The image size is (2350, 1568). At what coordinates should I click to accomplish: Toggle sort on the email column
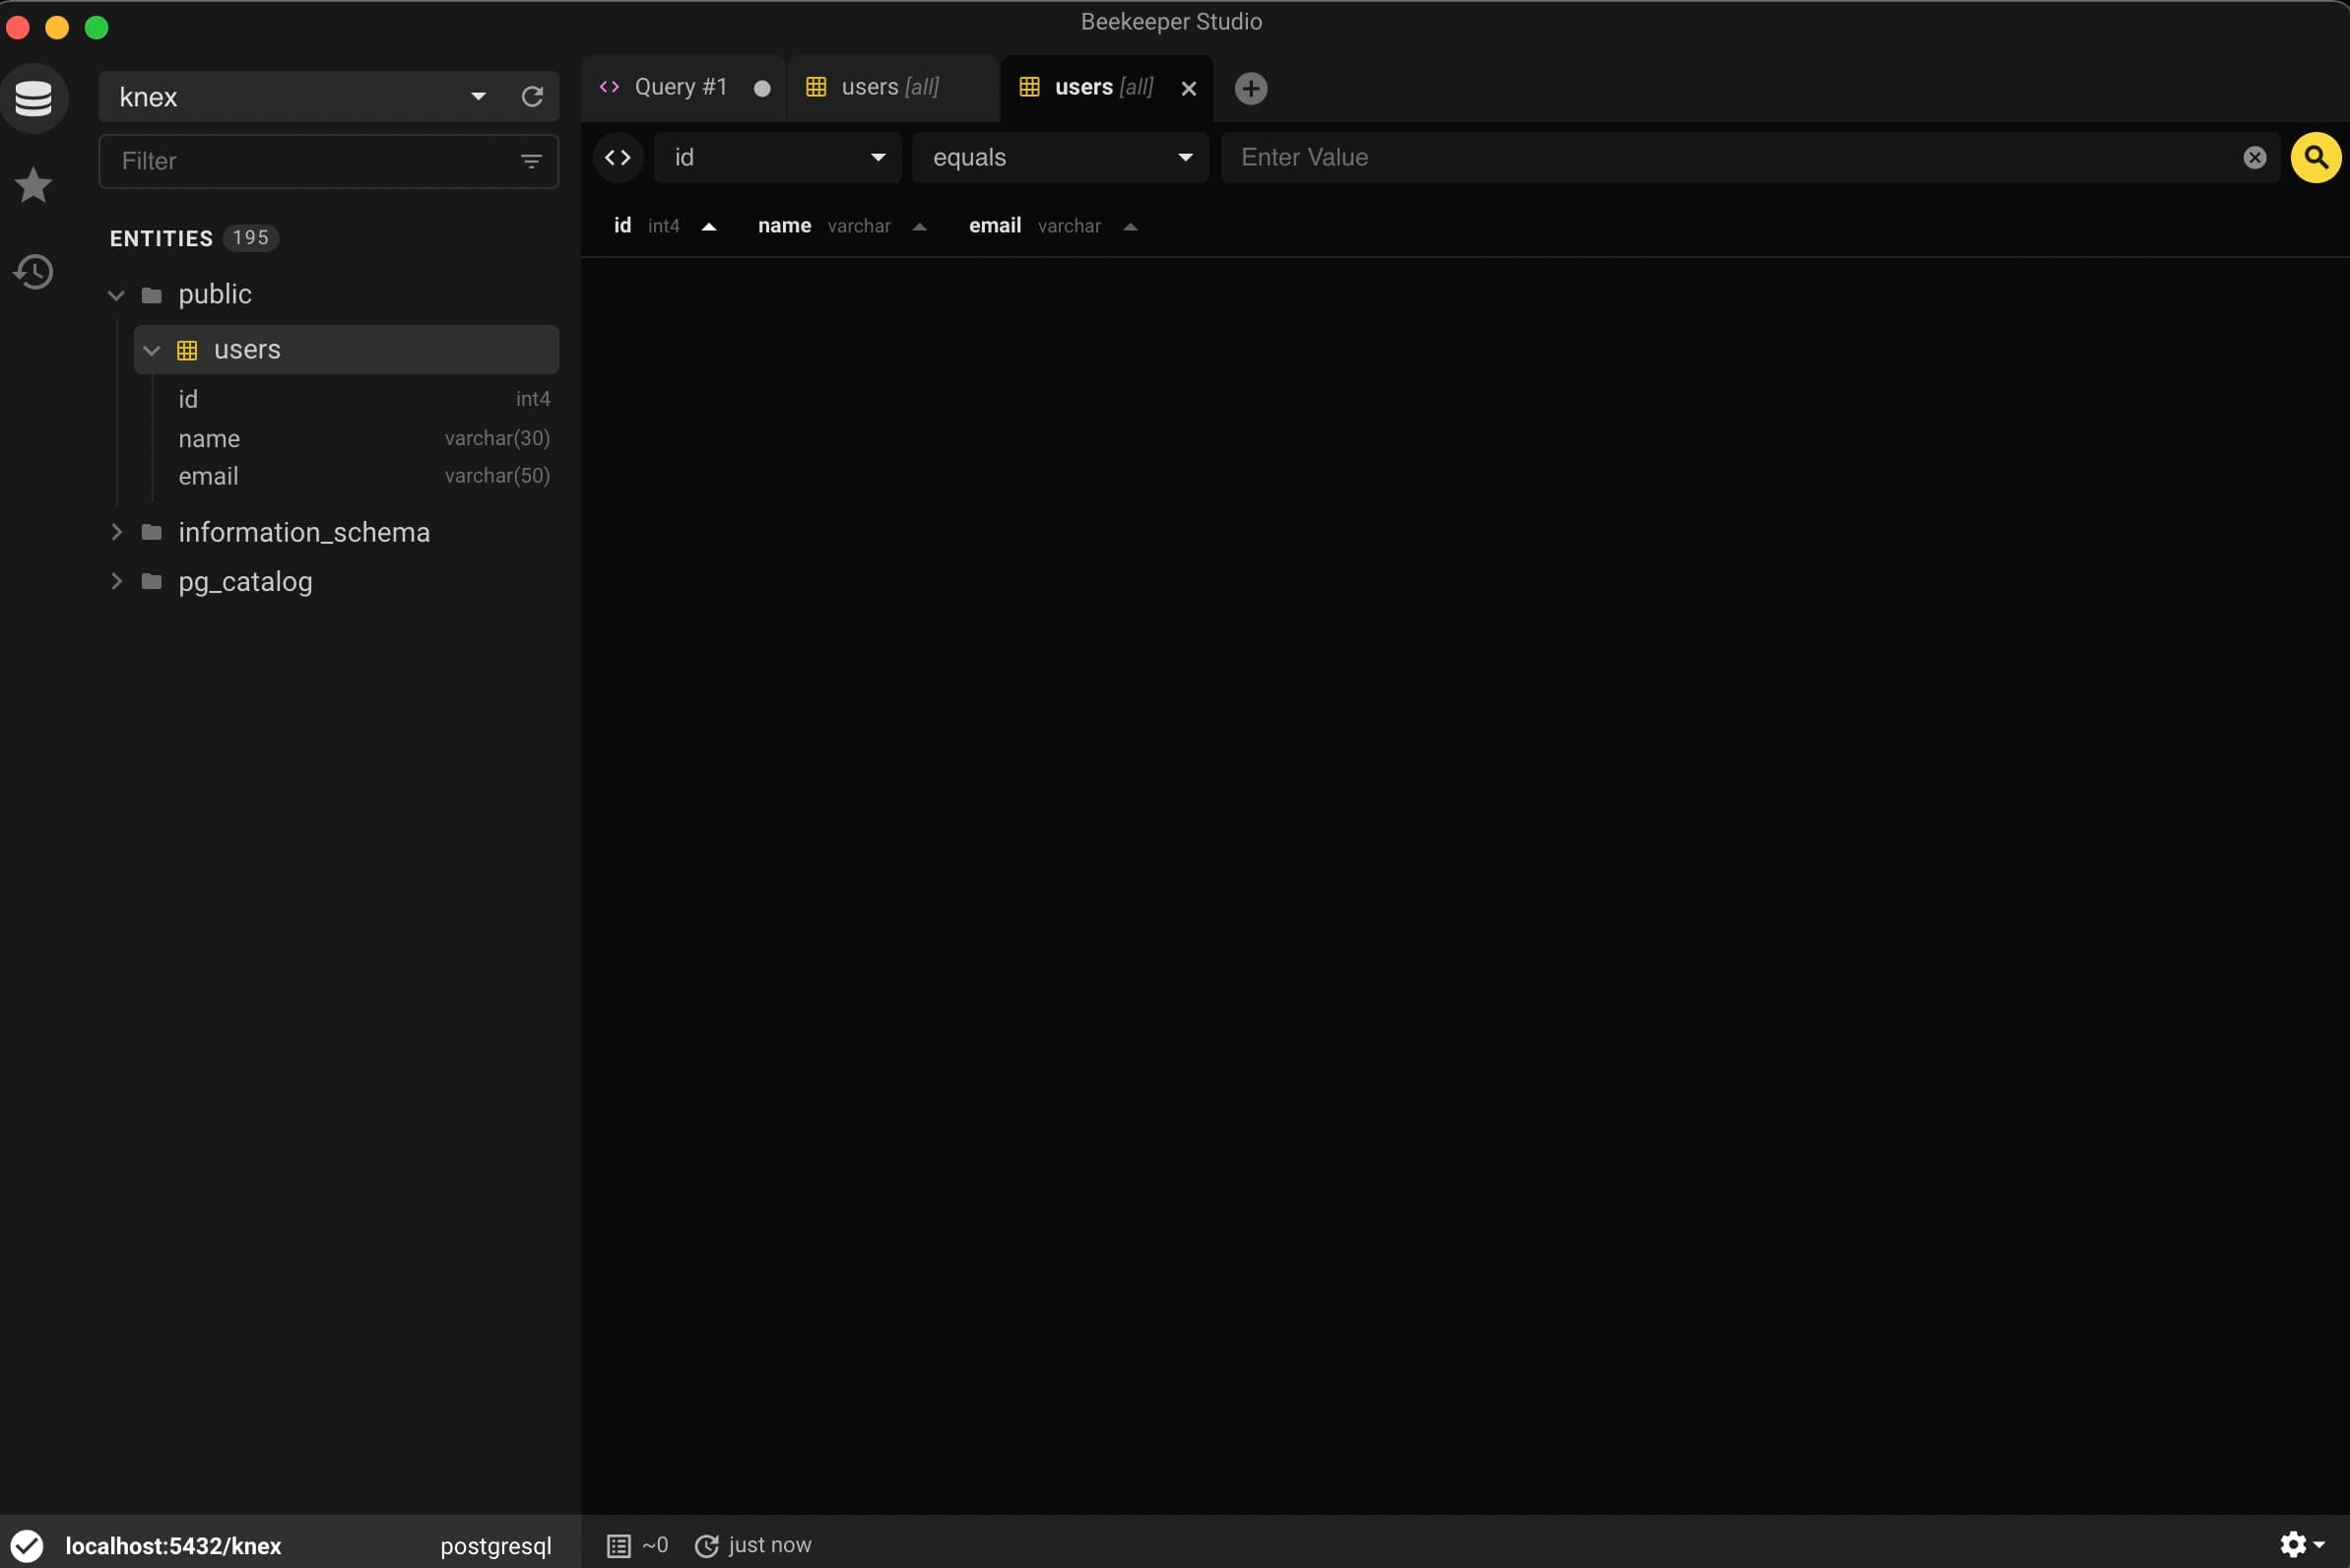point(1130,227)
